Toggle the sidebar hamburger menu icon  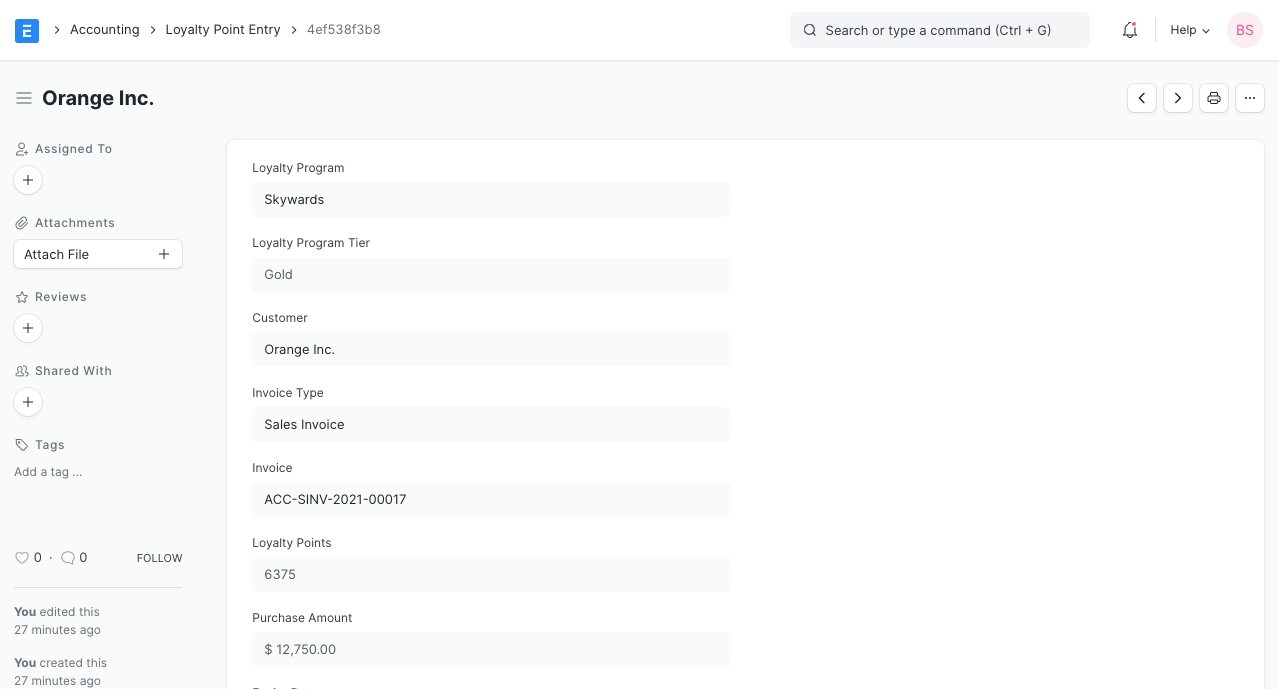[x=24, y=98]
